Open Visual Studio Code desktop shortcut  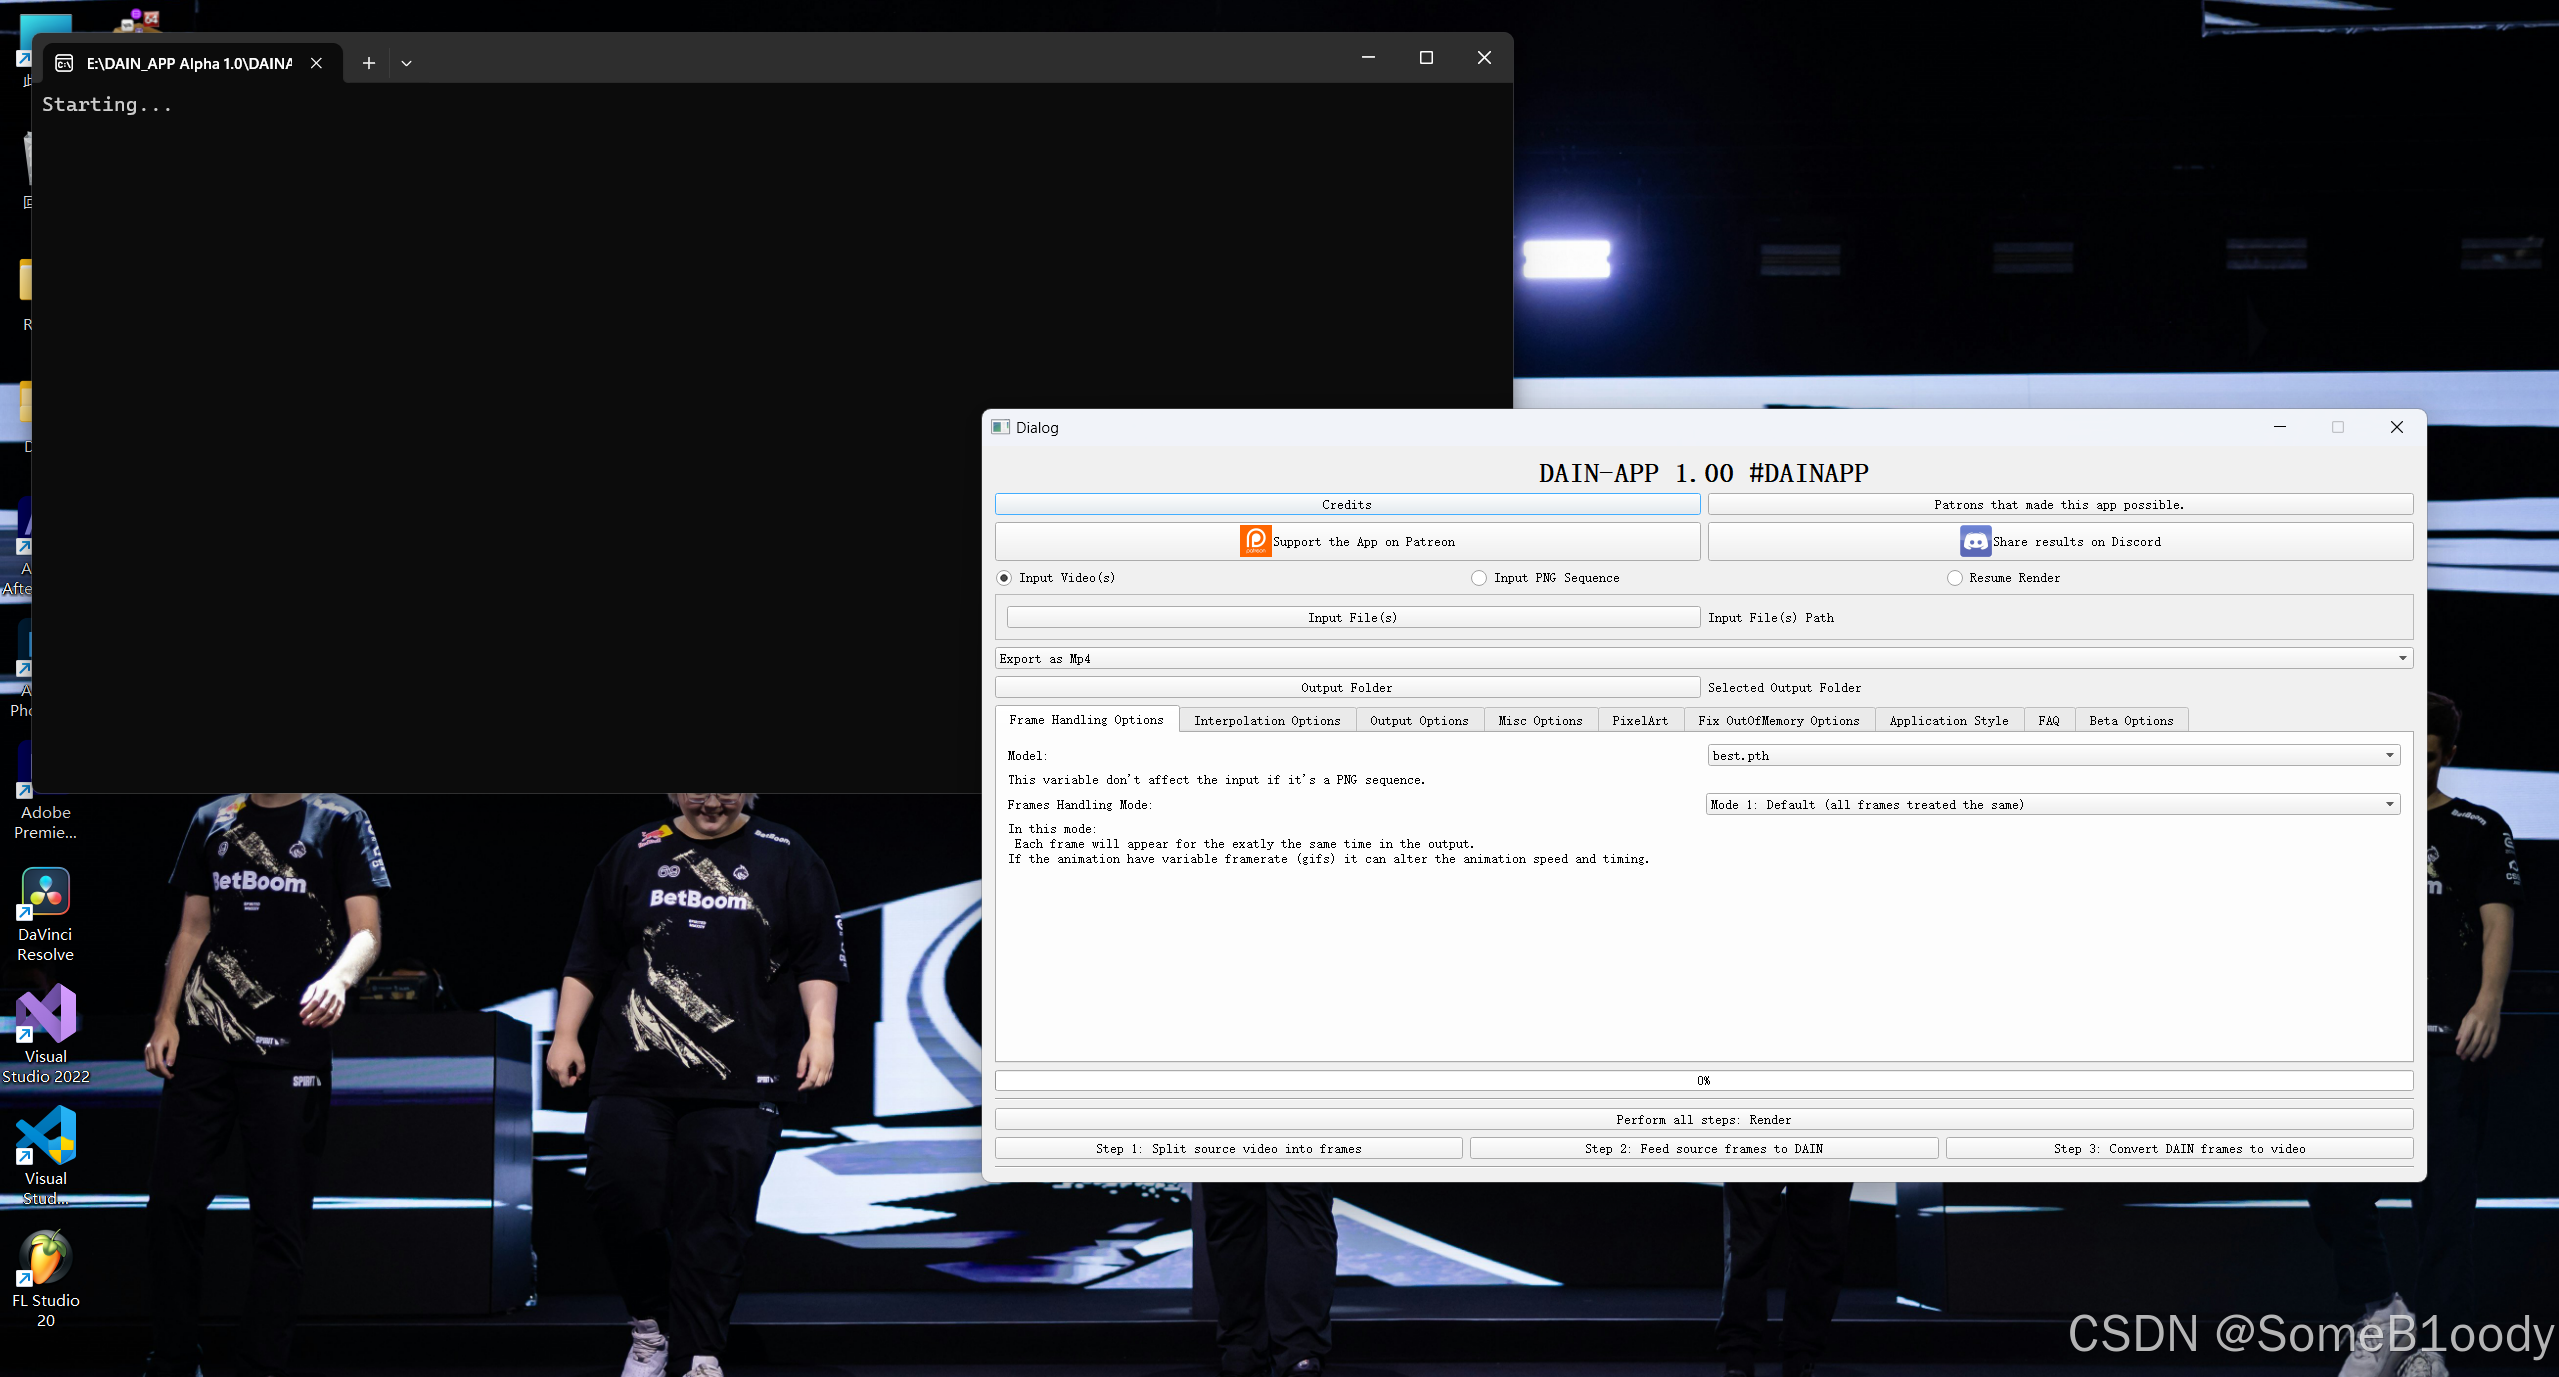point(46,1136)
